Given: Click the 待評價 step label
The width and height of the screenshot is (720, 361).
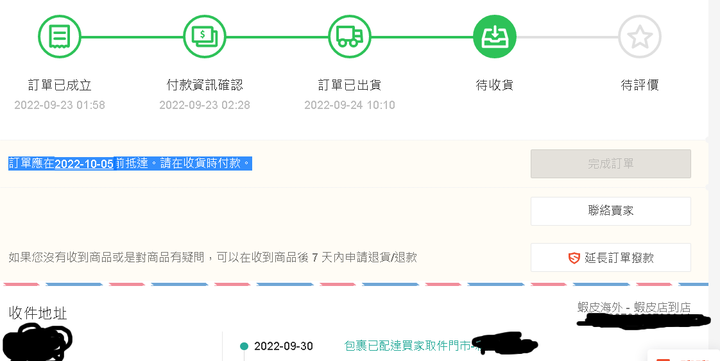Looking at the screenshot, I should [x=640, y=85].
